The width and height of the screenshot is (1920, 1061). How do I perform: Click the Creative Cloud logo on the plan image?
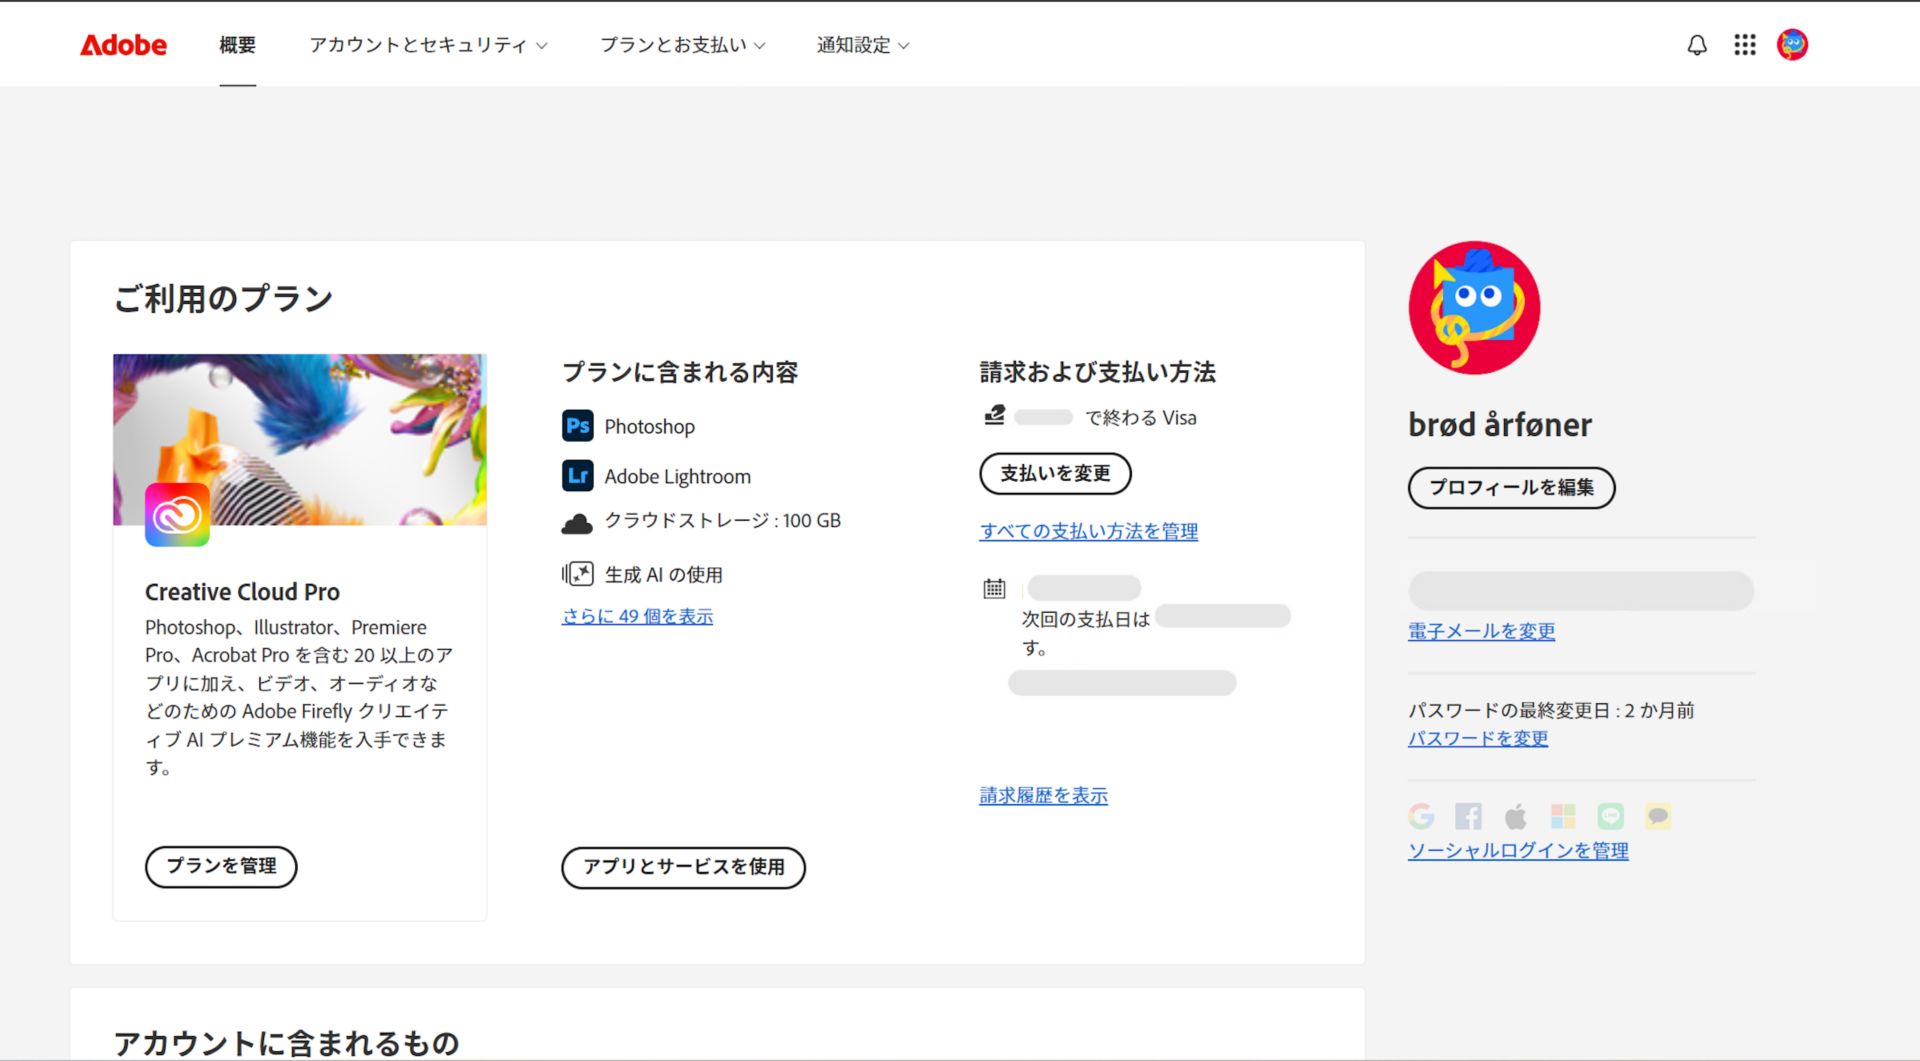[178, 514]
